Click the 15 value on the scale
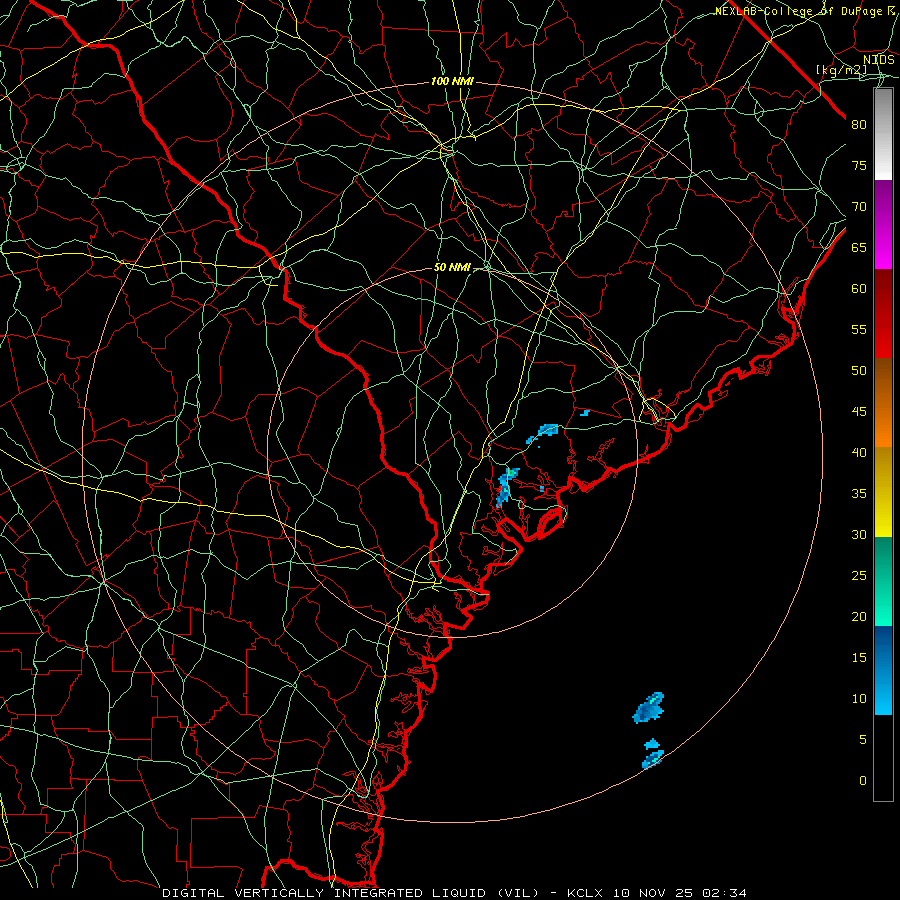Image resolution: width=900 pixels, height=900 pixels. (859, 658)
